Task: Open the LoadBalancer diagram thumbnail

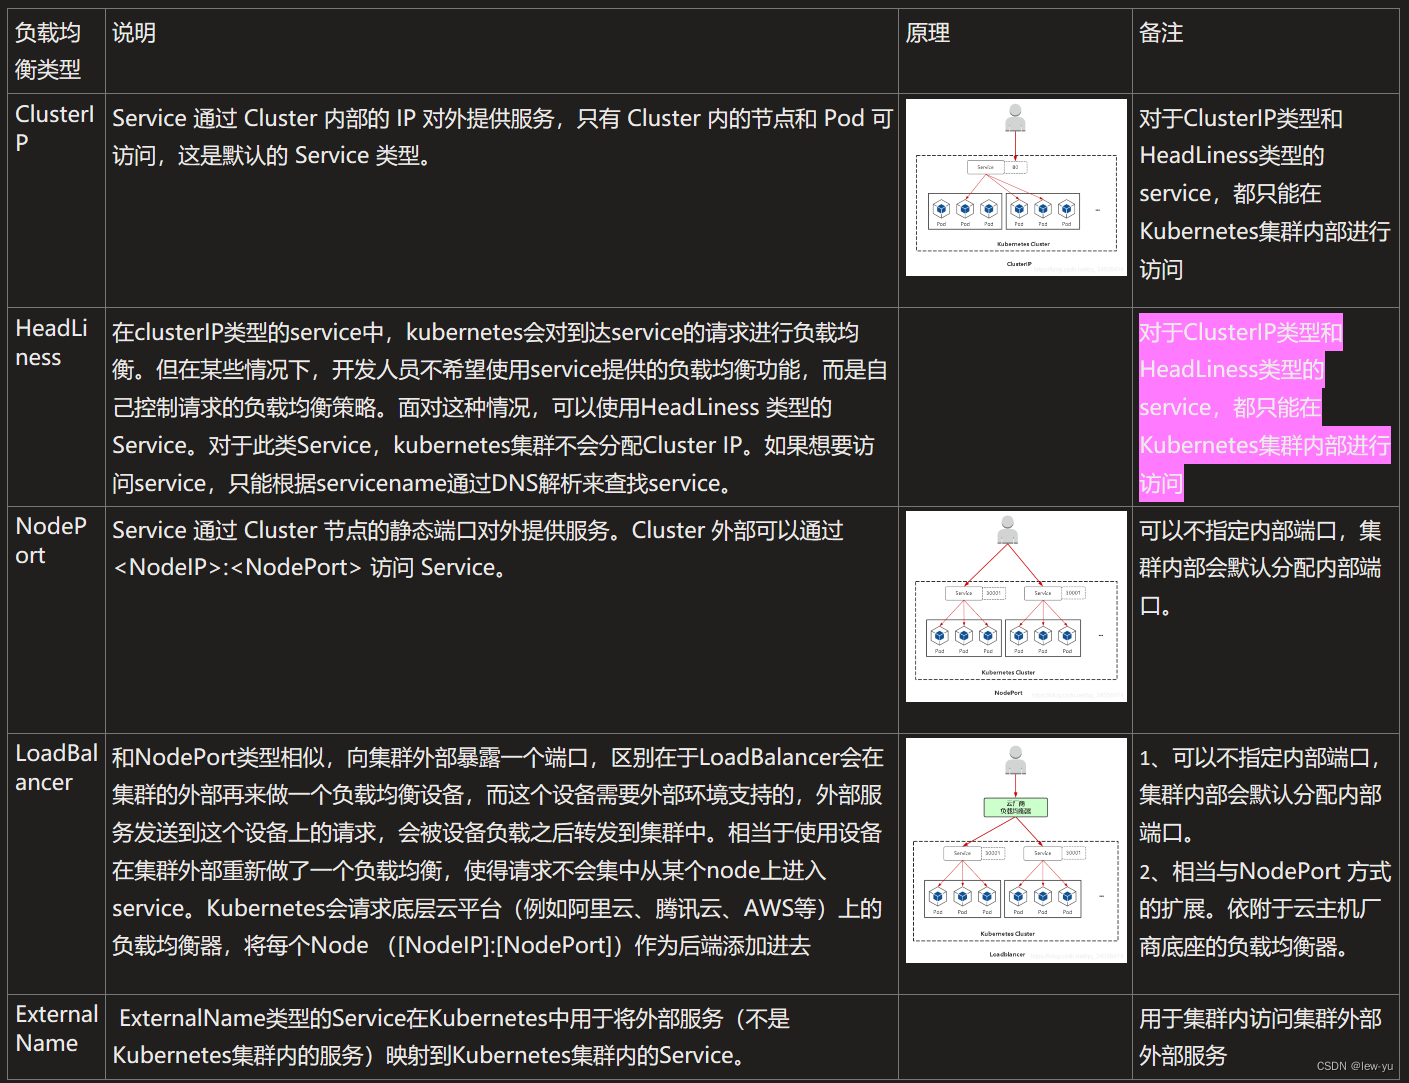Action: point(1016,850)
